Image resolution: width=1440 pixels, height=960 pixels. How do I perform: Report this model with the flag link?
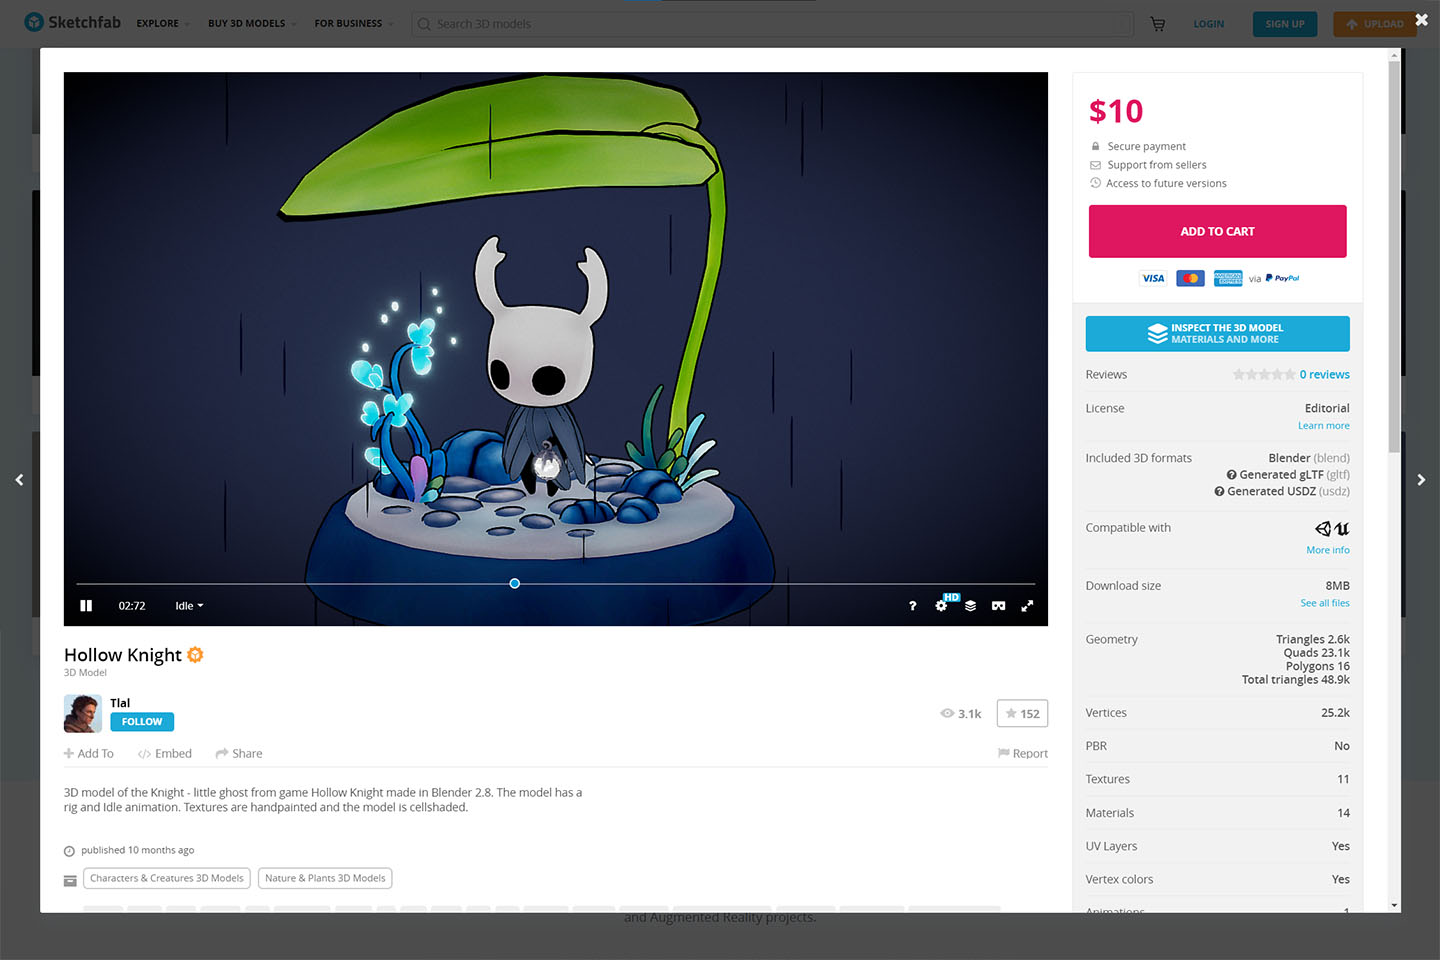[1022, 754]
